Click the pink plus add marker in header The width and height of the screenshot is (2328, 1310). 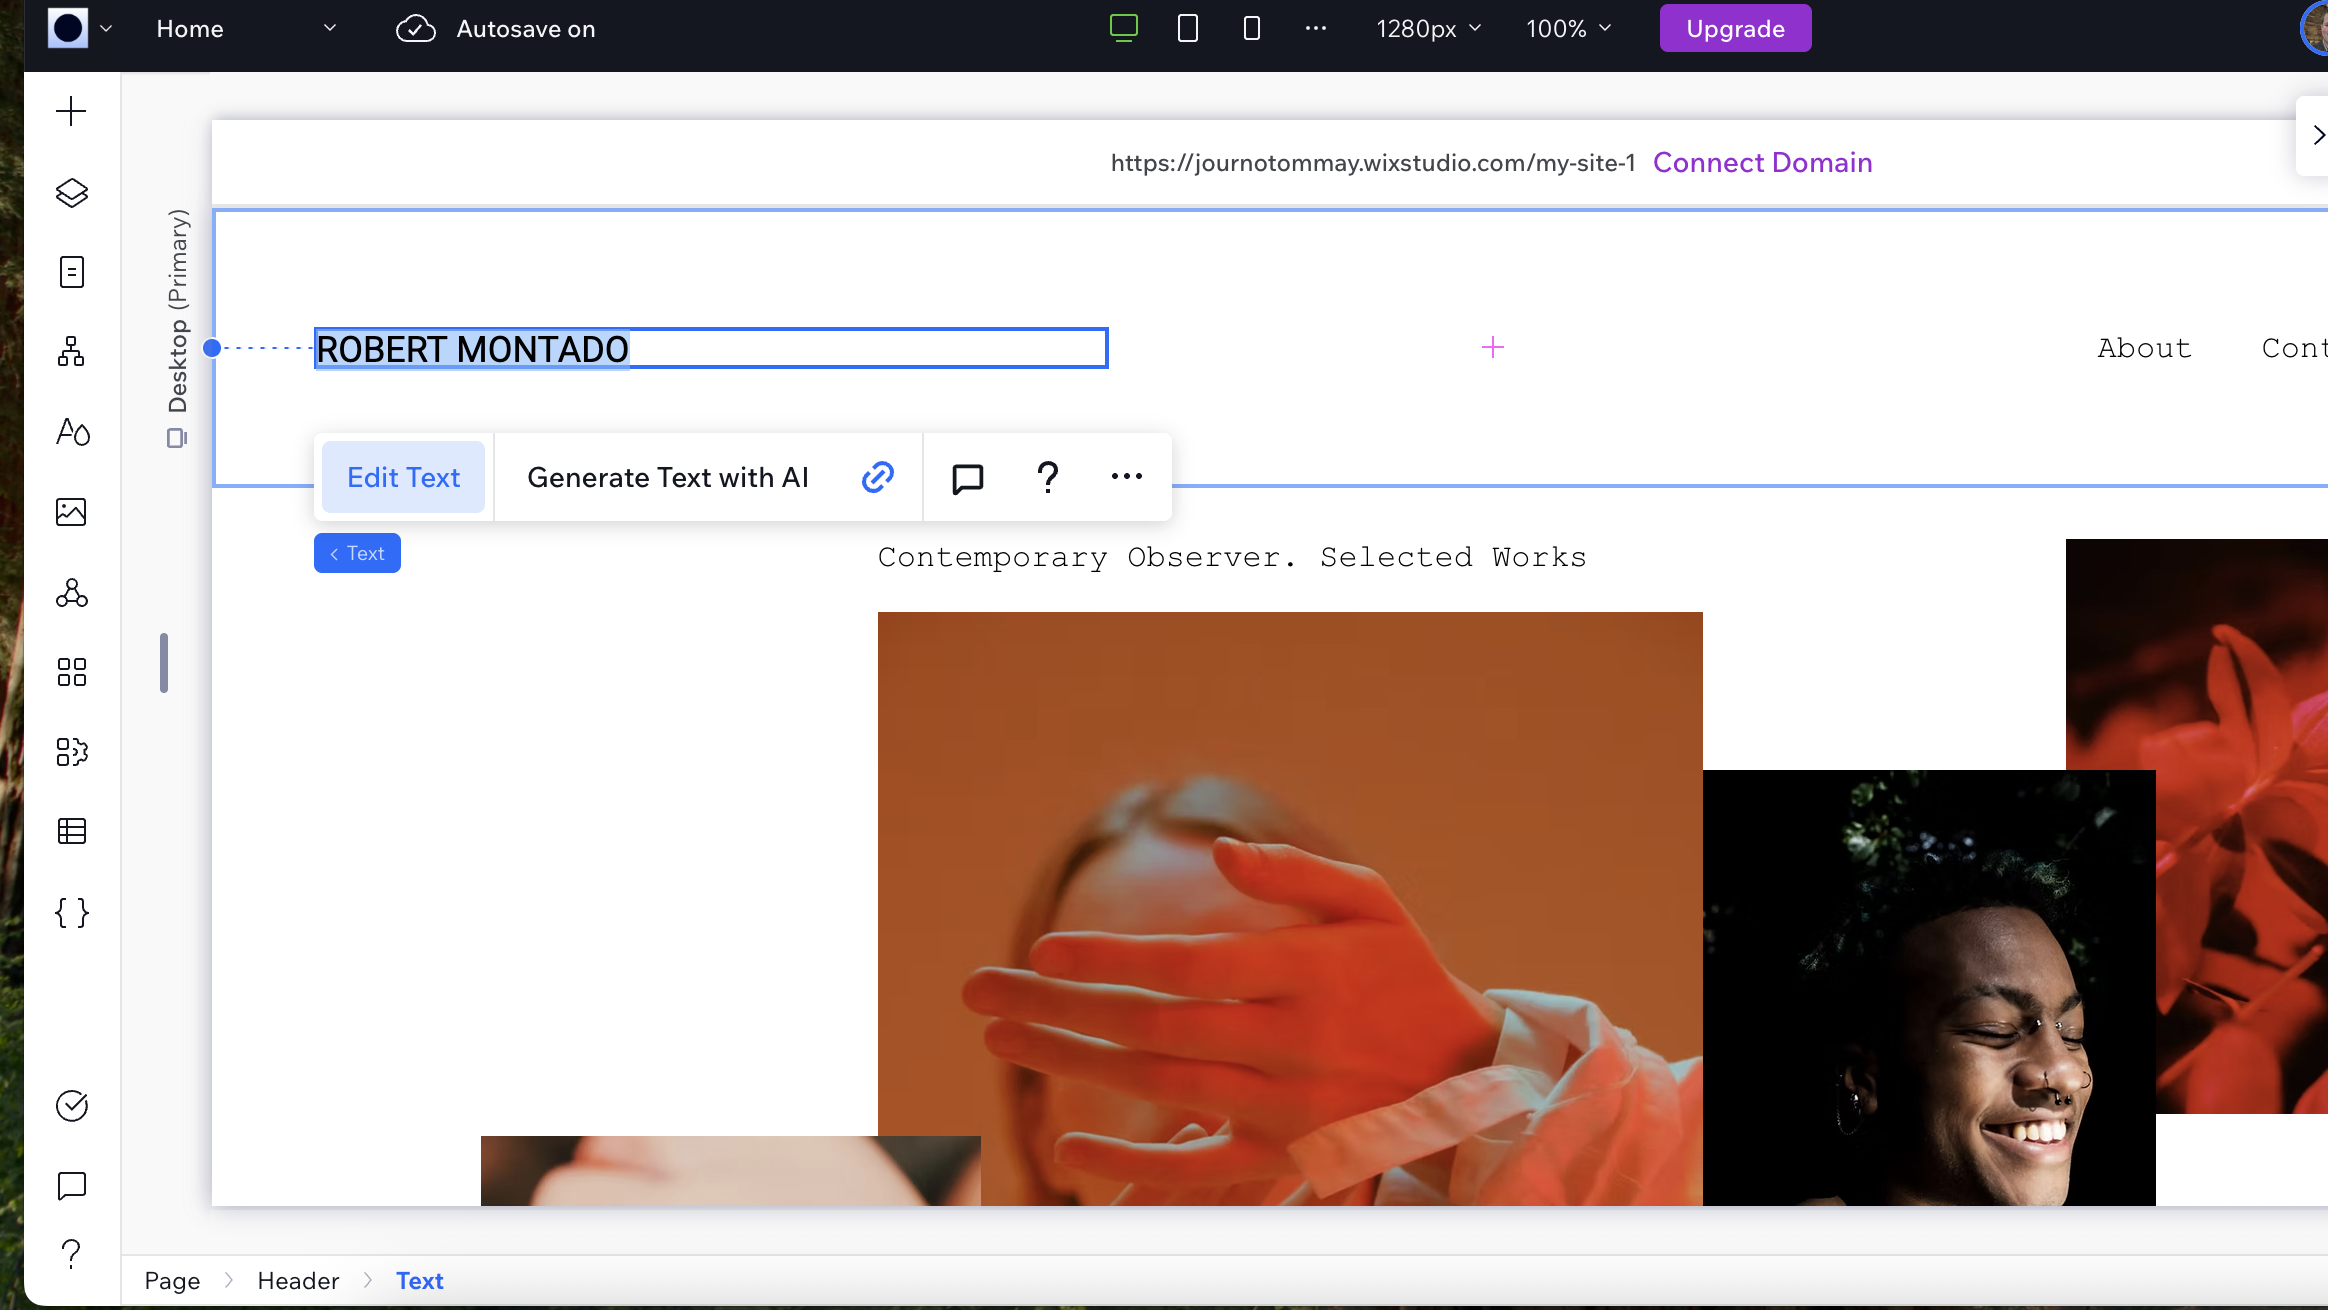(x=1492, y=347)
